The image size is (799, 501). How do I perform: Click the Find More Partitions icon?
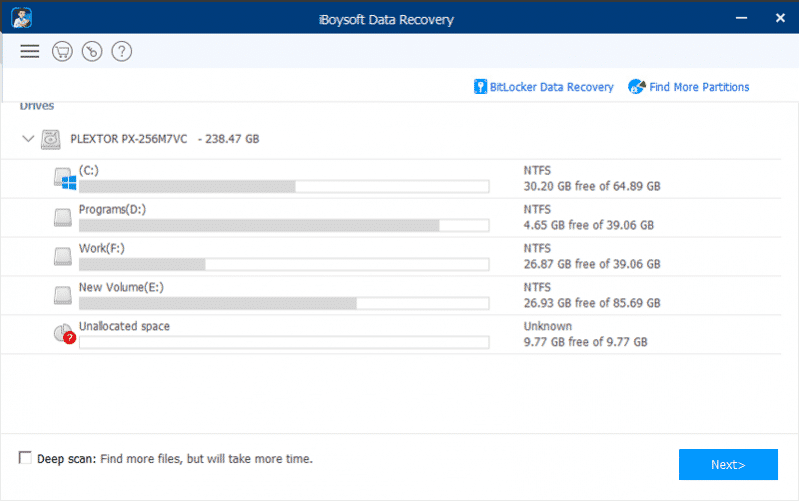[x=636, y=87]
